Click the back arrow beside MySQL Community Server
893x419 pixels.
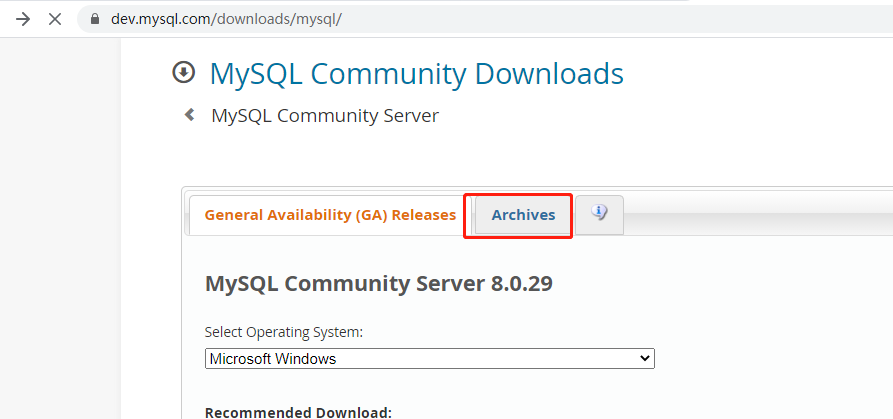189,115
